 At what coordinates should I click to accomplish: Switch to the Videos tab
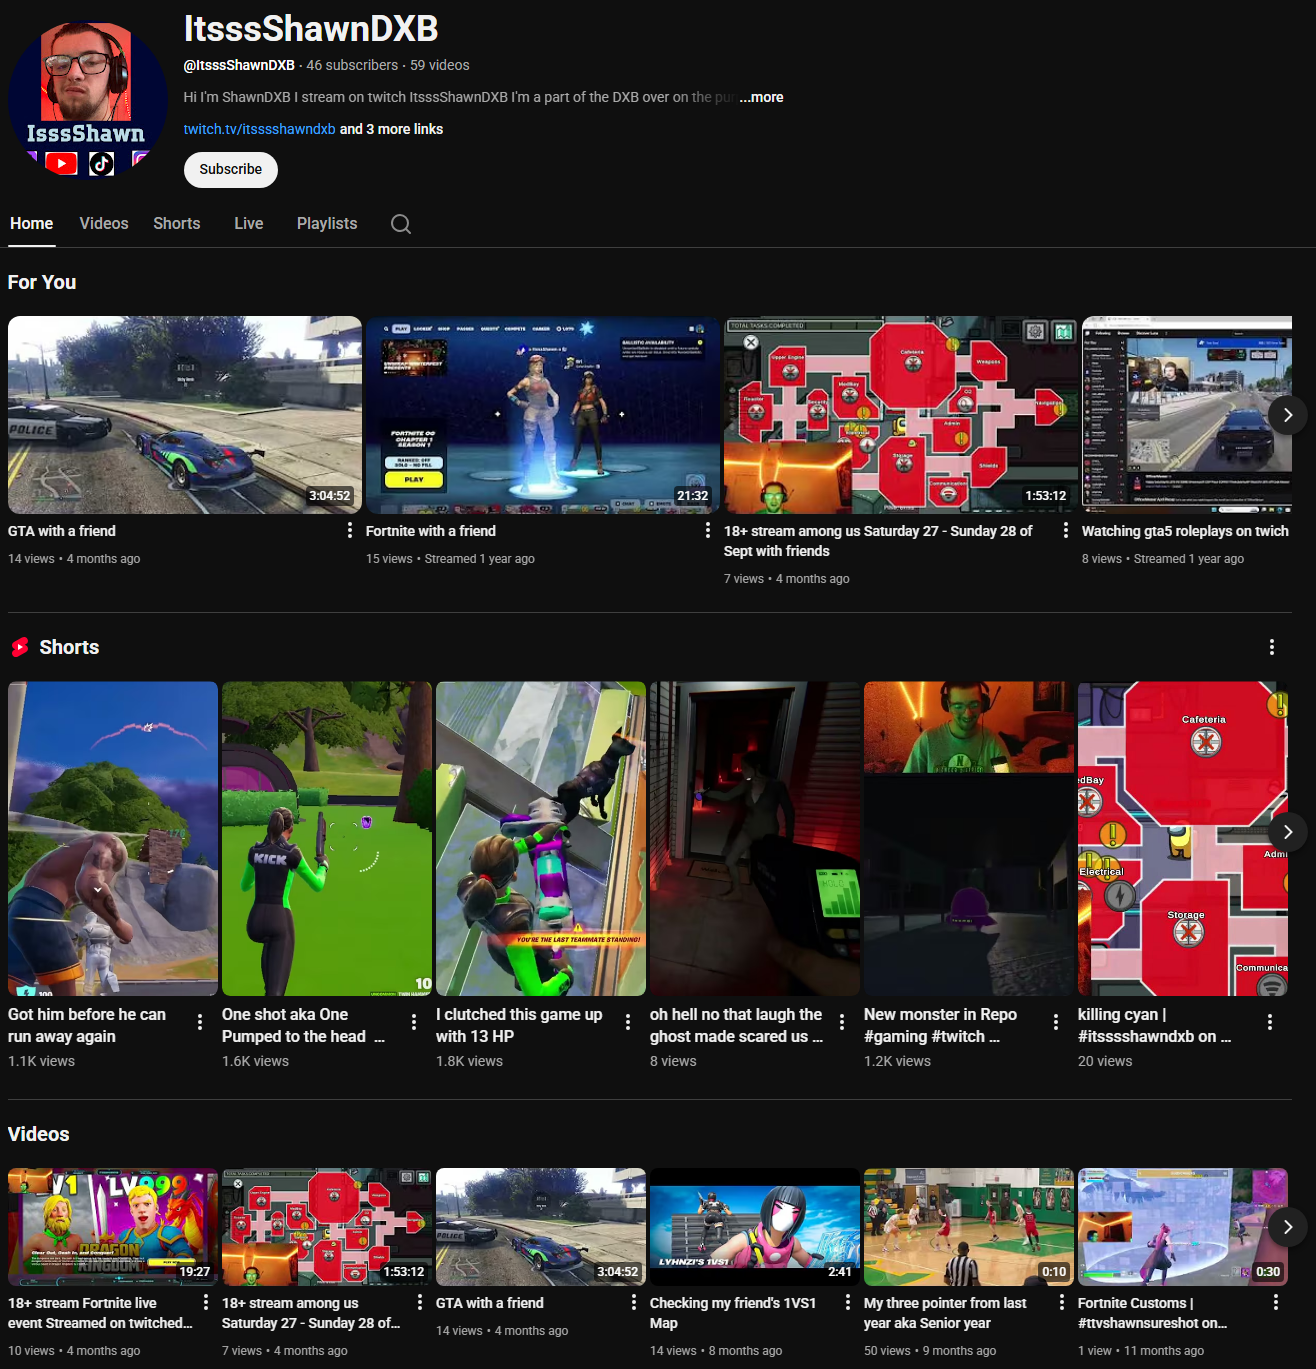104,224
